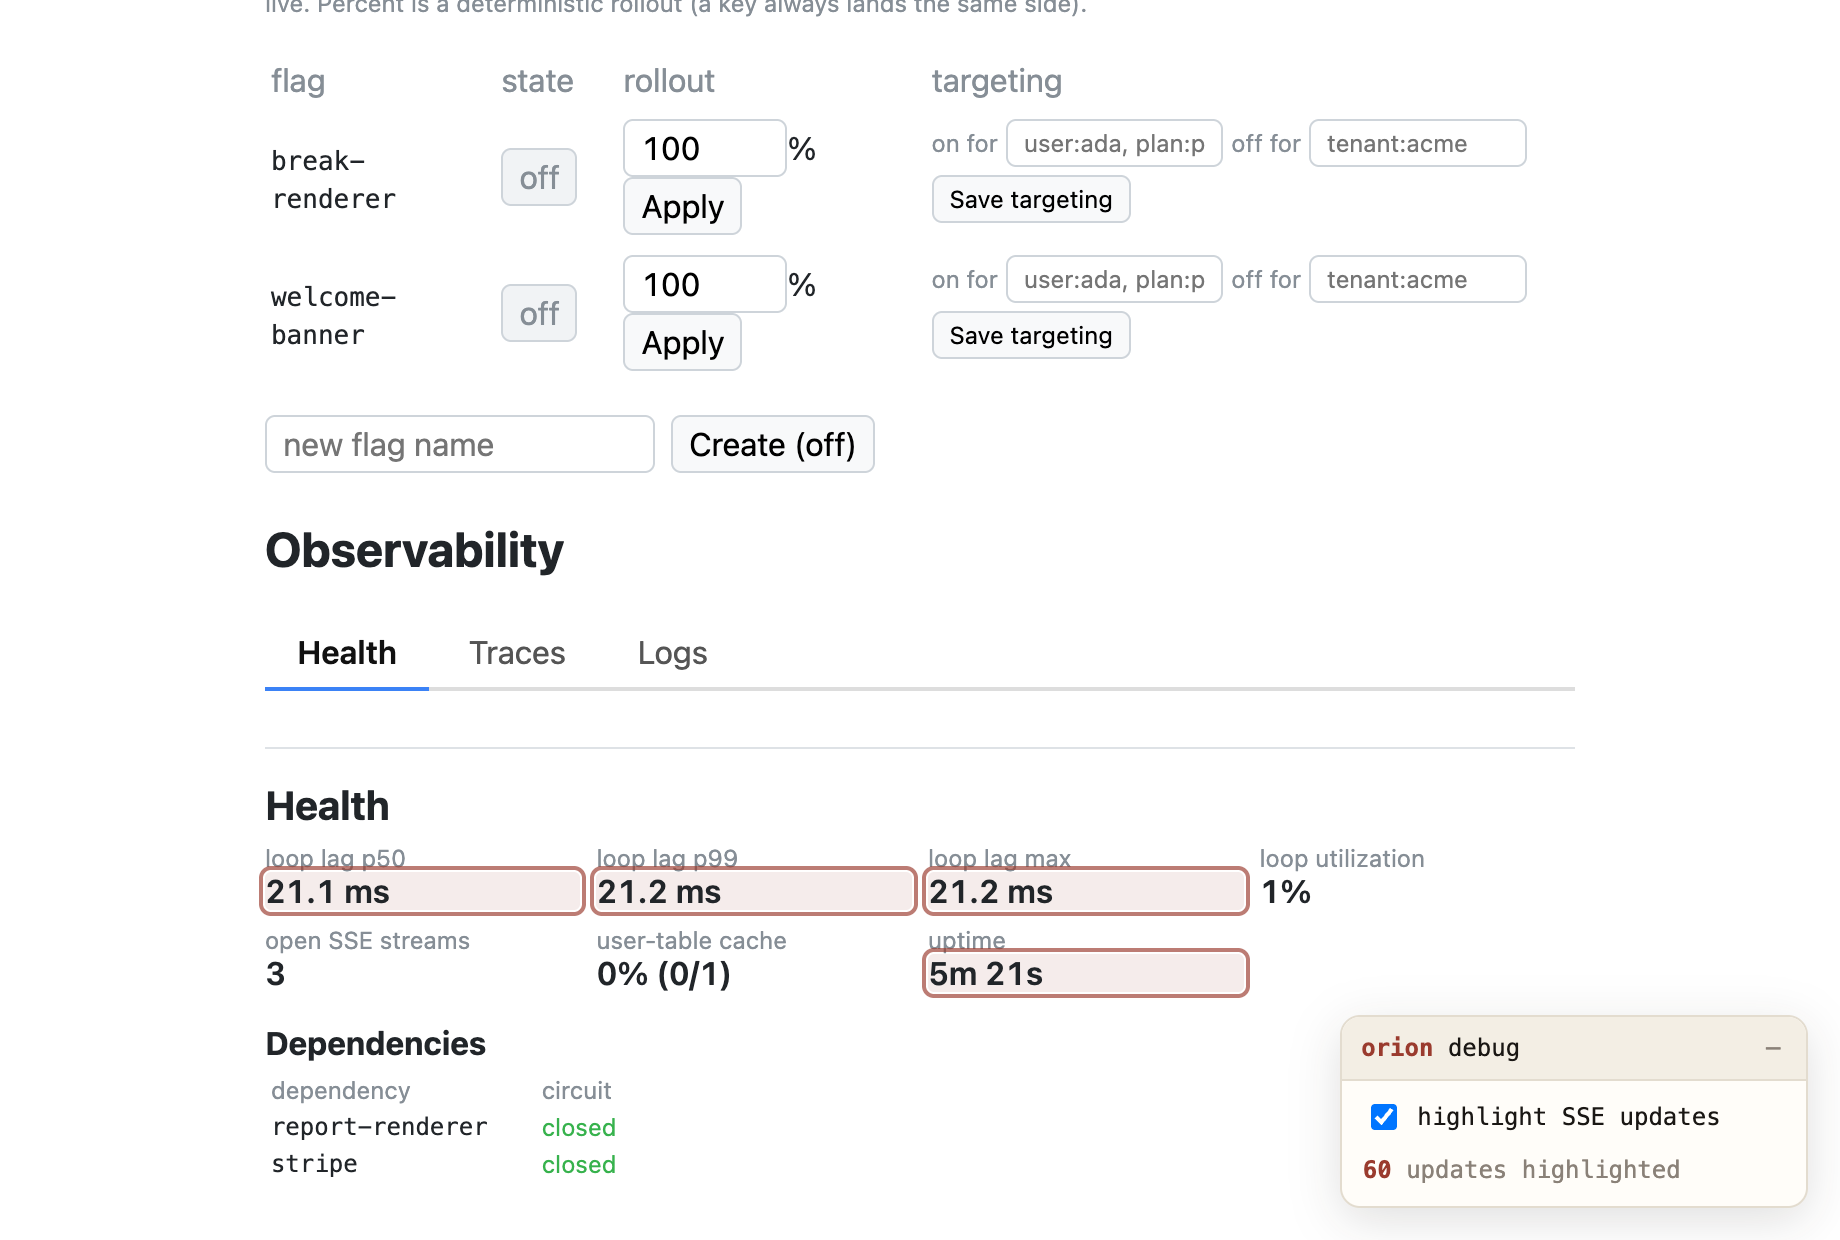
Task: Select the user-table cache value 0% (0/1)
Action: click(664, 973)
